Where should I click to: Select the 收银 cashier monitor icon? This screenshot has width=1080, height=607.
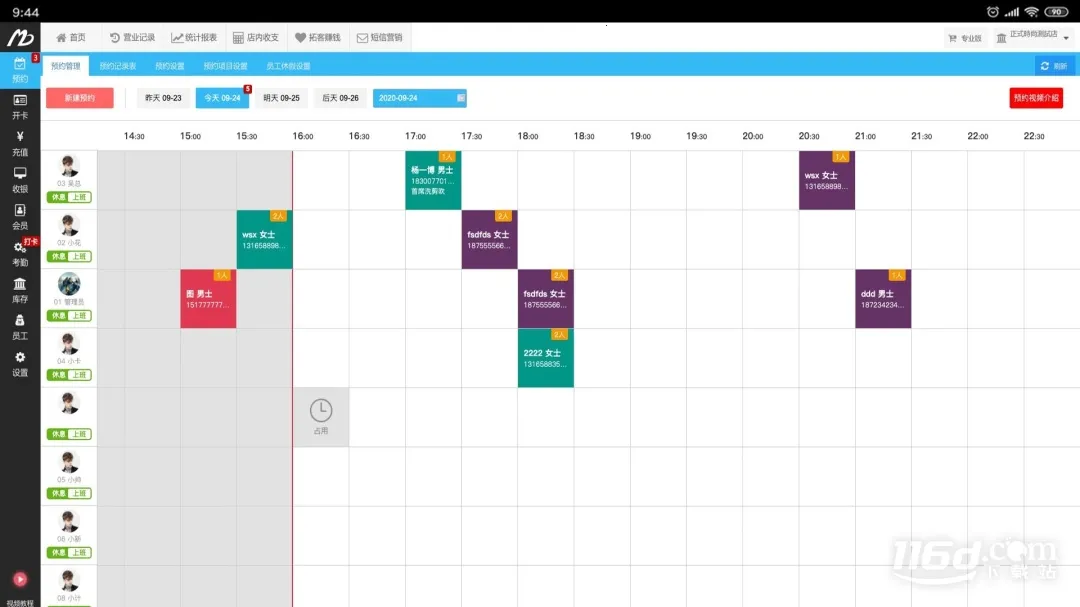pyautogui.click(x=20, y=179)
